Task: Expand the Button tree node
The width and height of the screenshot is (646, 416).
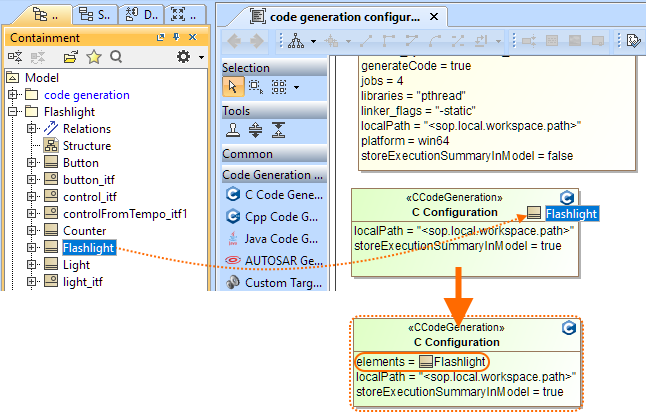Action: (32, 163)
